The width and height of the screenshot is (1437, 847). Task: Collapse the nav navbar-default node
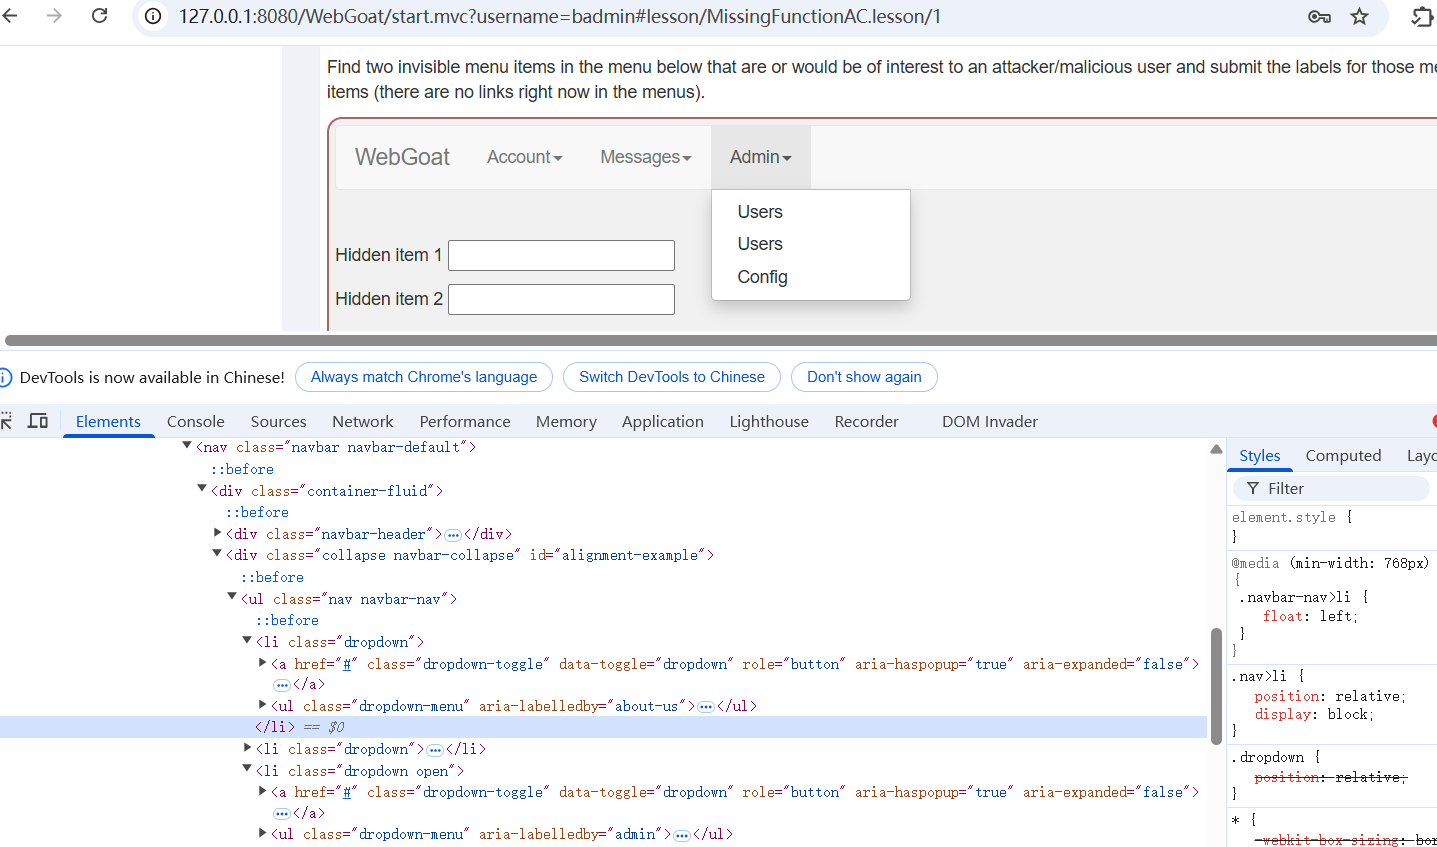click(x=186, y=446)
